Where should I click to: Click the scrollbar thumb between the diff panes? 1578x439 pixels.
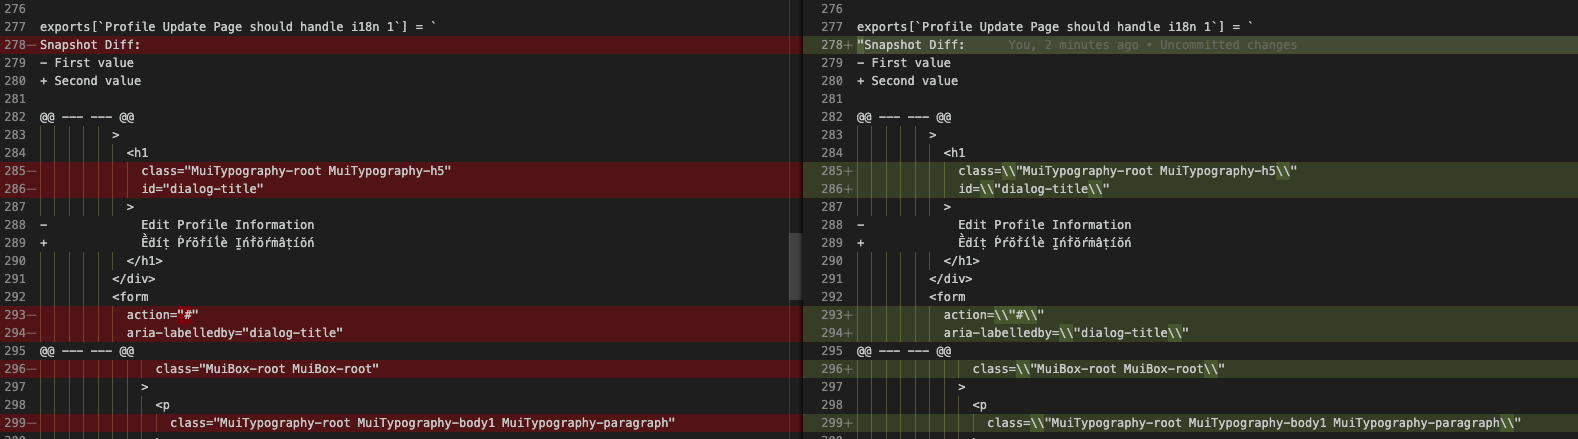click(795, 267)
